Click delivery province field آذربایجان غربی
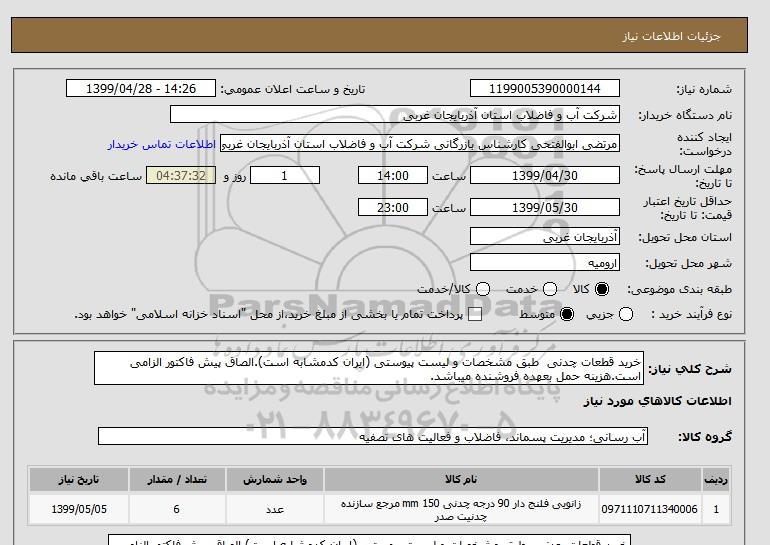 (x=545, y=237)
